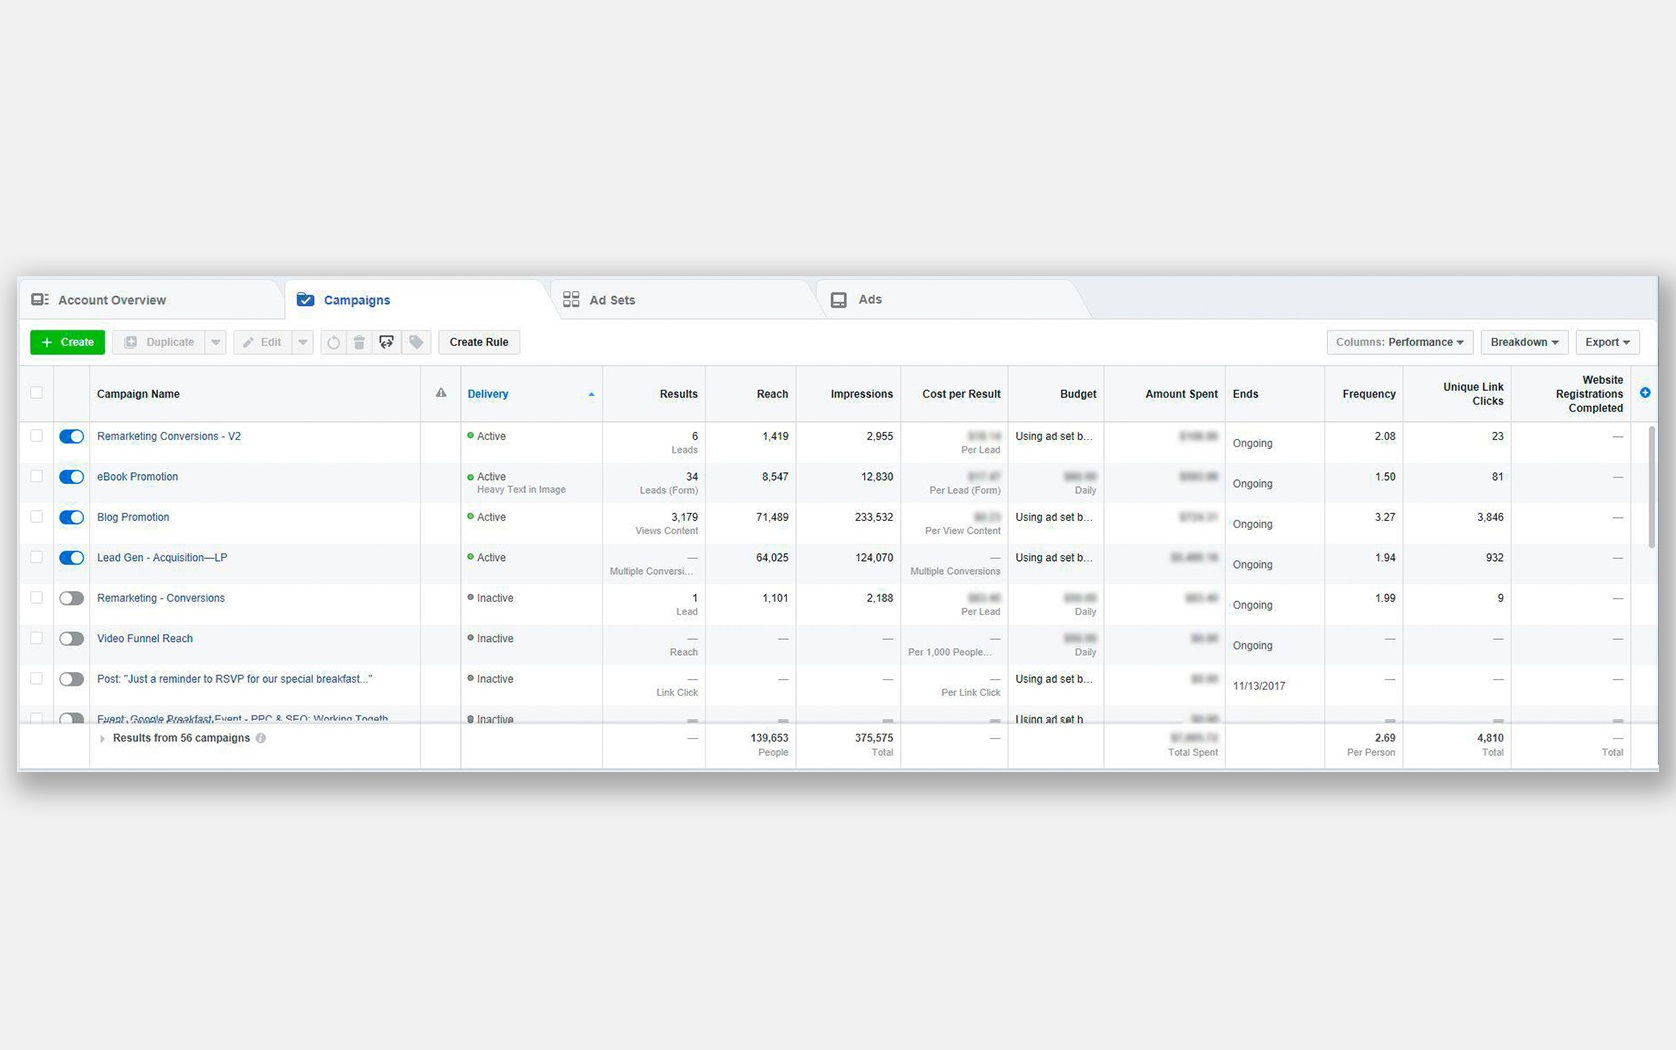1676x1050 pixels.
Task: Check the eBook Promotion row checkbox
Action: pyautogui.click(x=37, y=476)
